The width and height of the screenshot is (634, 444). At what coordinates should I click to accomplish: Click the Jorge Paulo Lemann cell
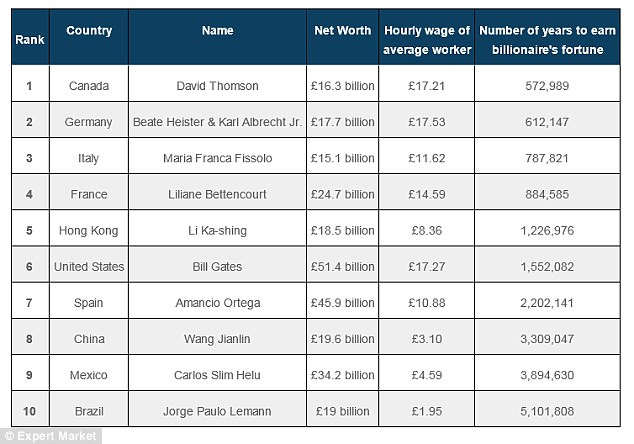218,411
